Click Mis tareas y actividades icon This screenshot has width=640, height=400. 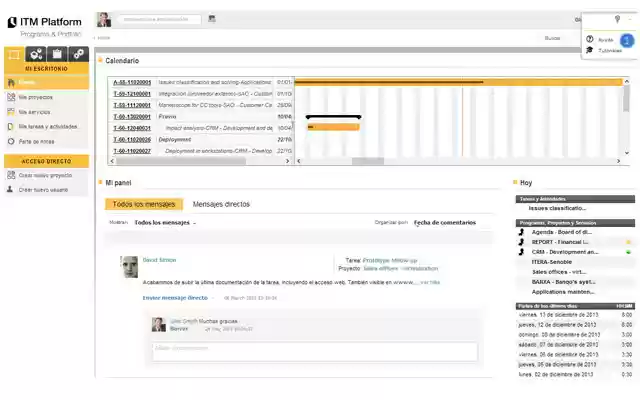click(11, 127)
